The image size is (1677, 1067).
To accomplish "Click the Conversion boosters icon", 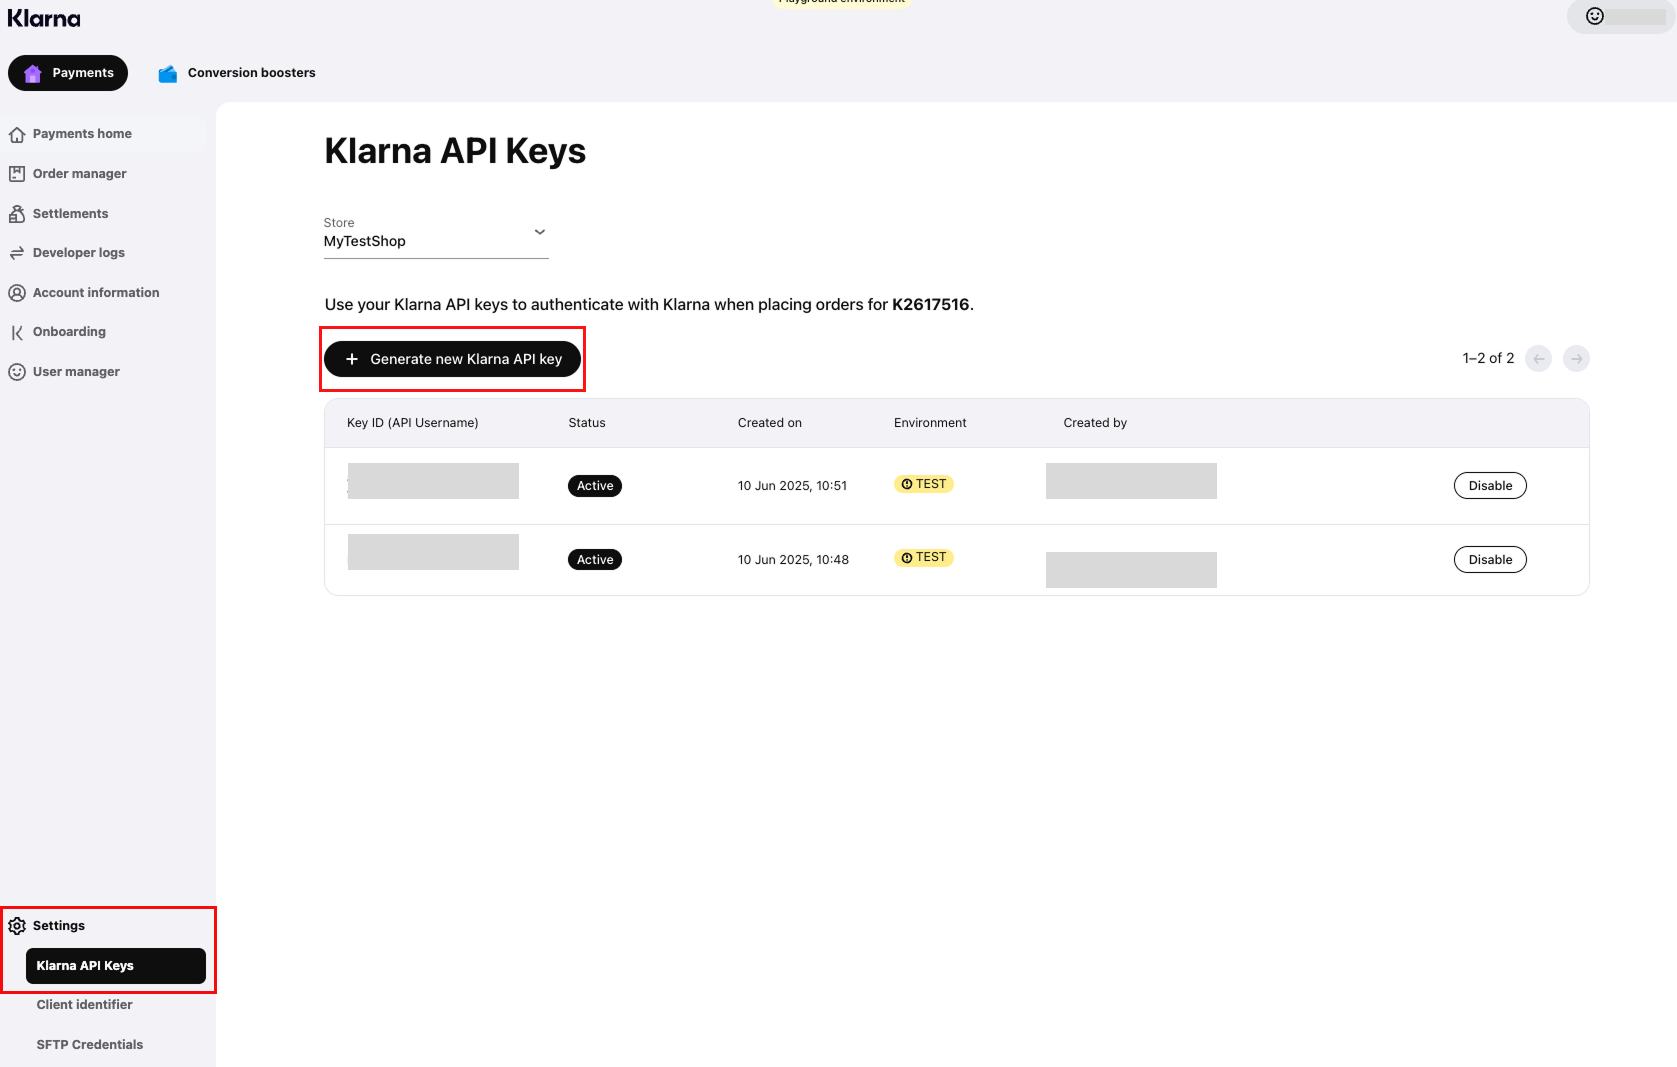I will point(168,73).
